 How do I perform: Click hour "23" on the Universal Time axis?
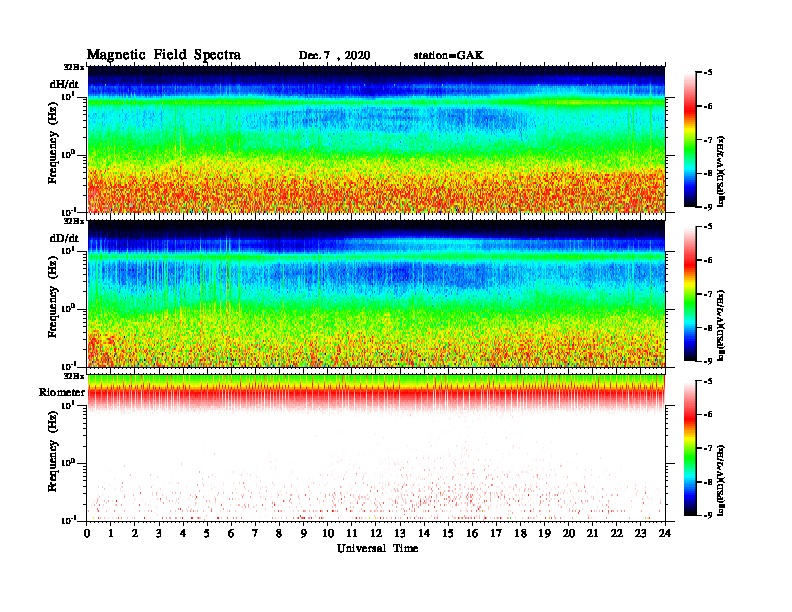coord(641,533)
